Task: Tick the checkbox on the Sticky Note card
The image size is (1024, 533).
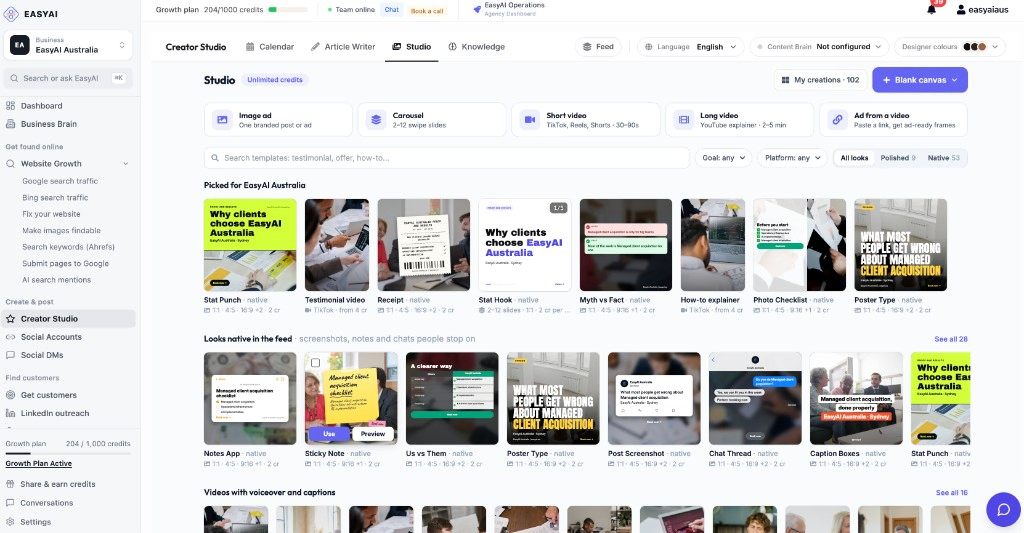Action: [315, 363]
